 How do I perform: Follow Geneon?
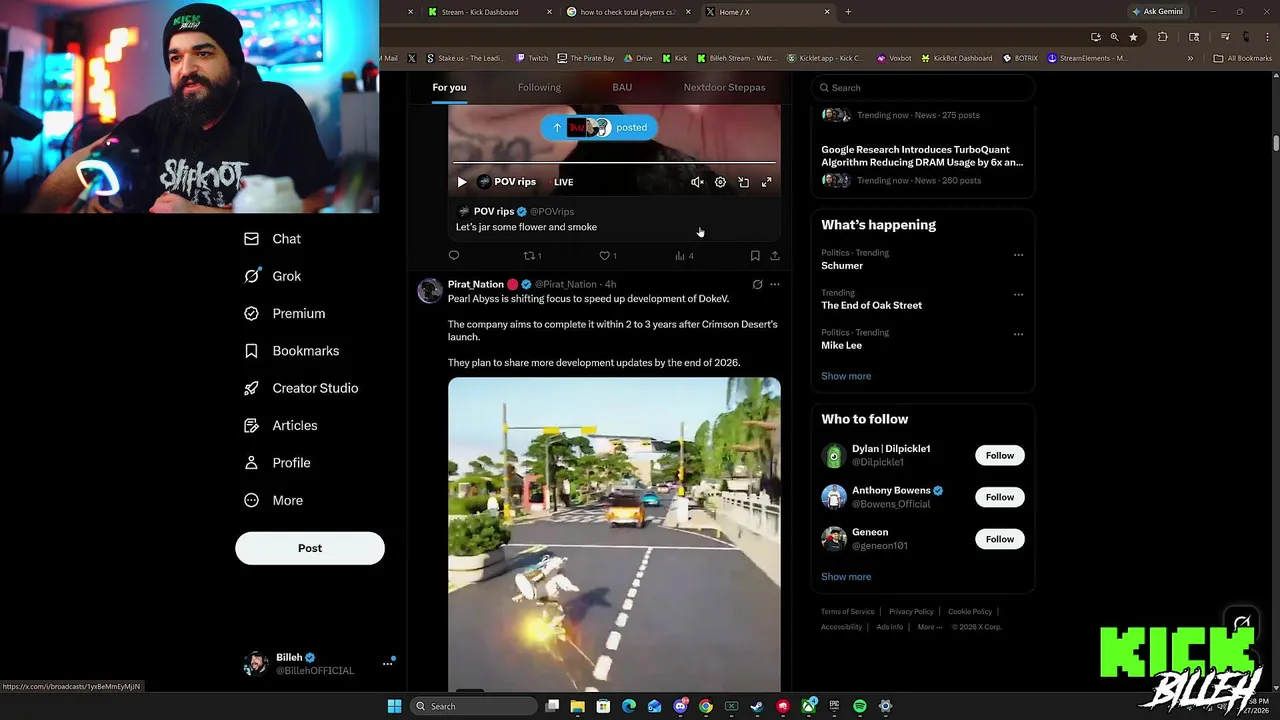(x=999, y=539)
